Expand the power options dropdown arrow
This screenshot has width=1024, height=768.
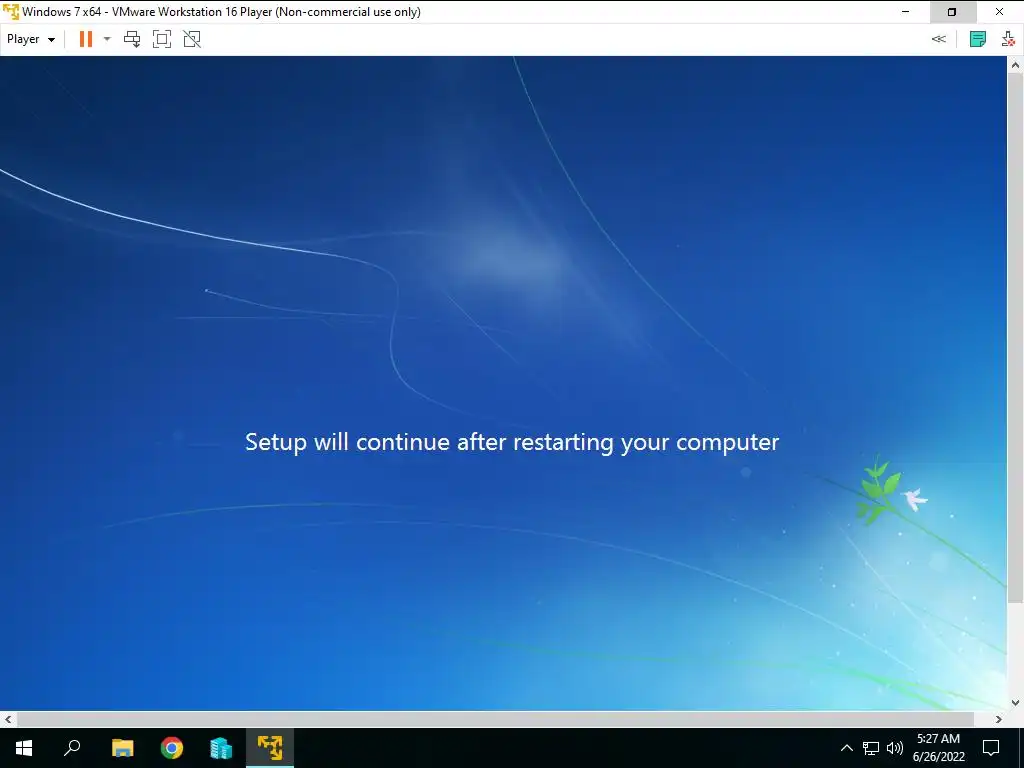(x=107, y=39)
